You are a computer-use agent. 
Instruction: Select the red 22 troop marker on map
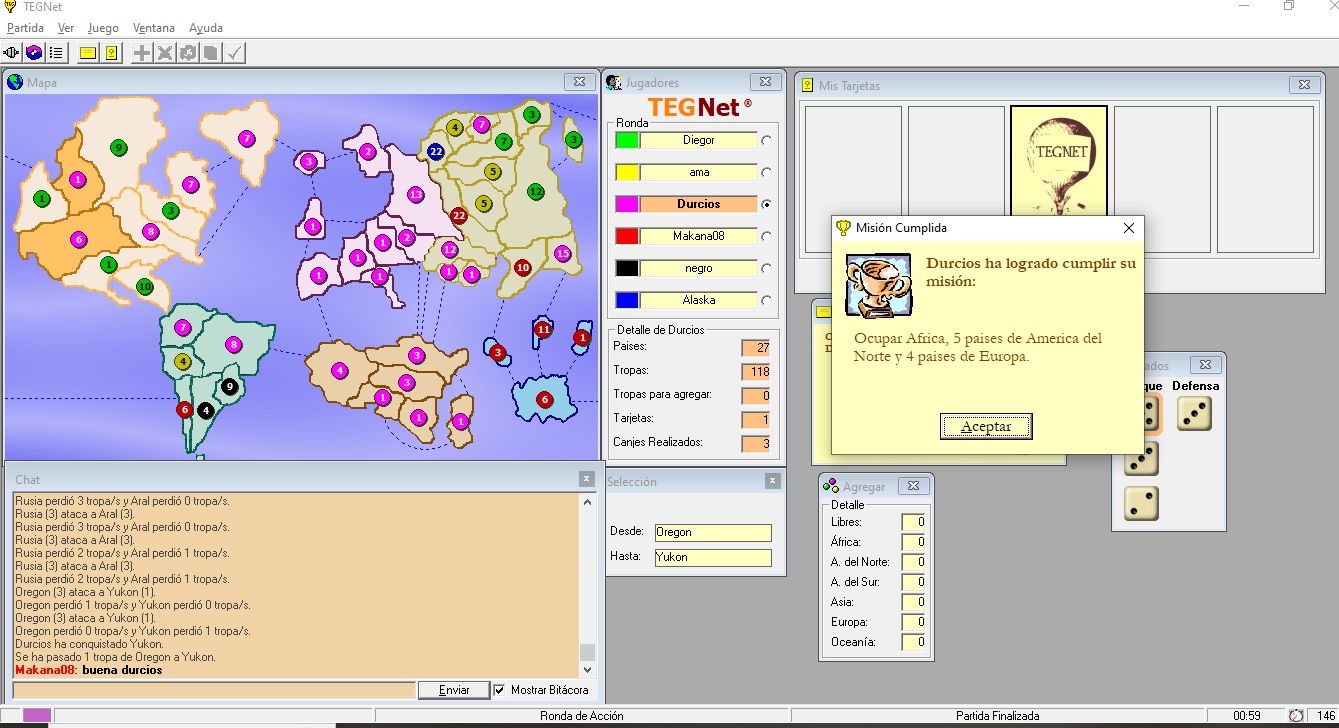(459, 215)
